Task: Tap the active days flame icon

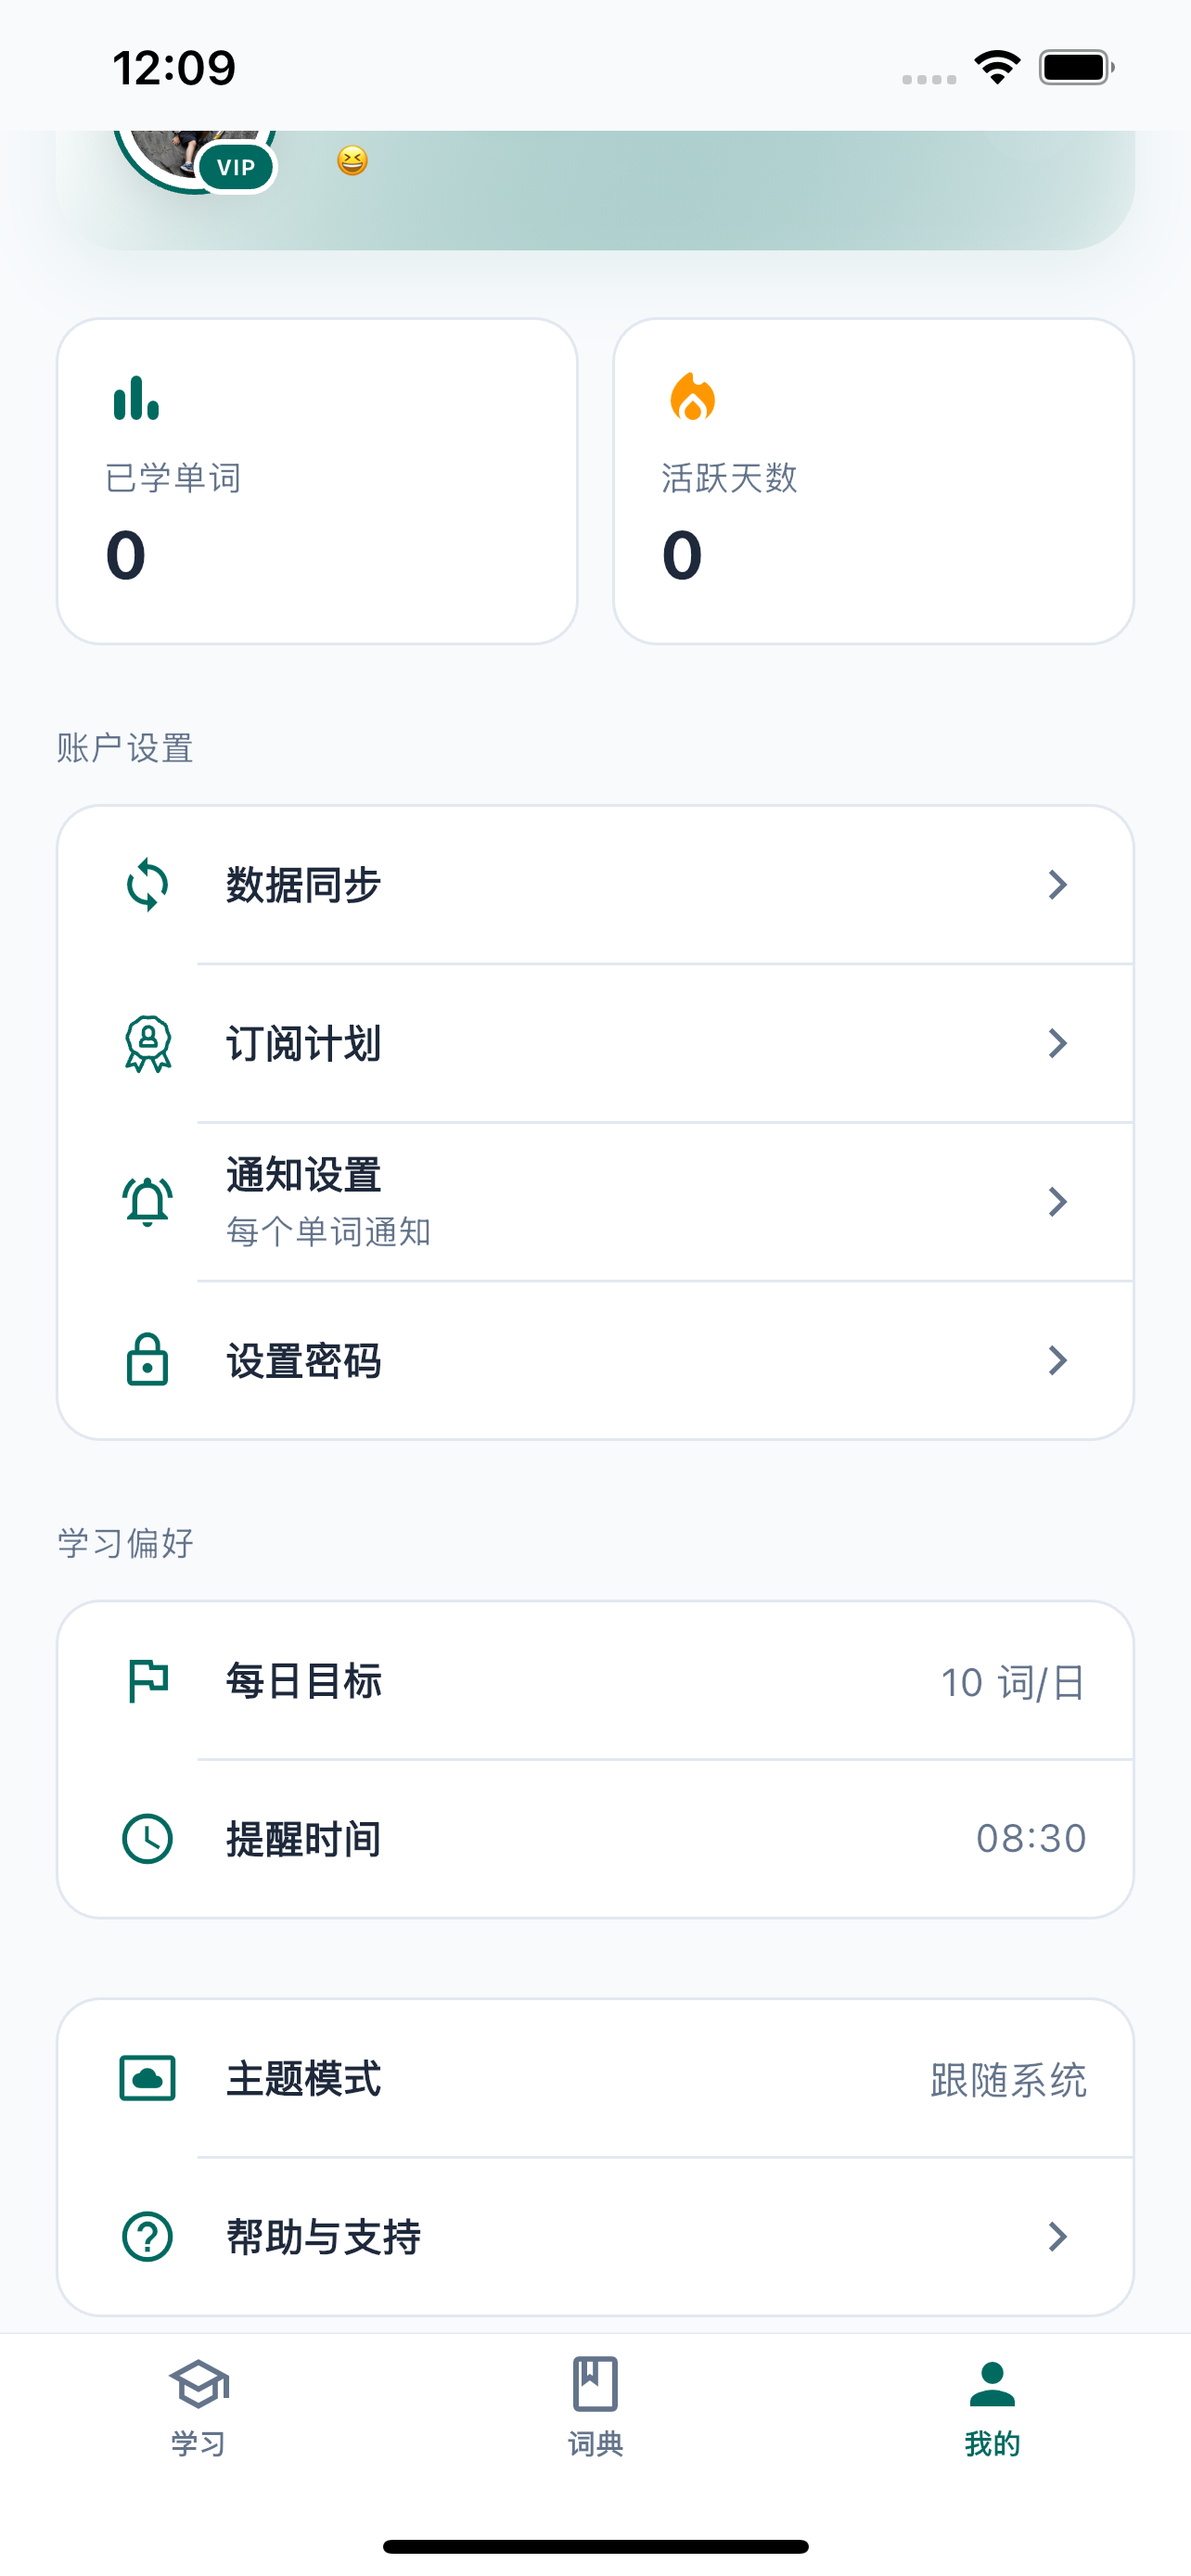Action: 692,398
